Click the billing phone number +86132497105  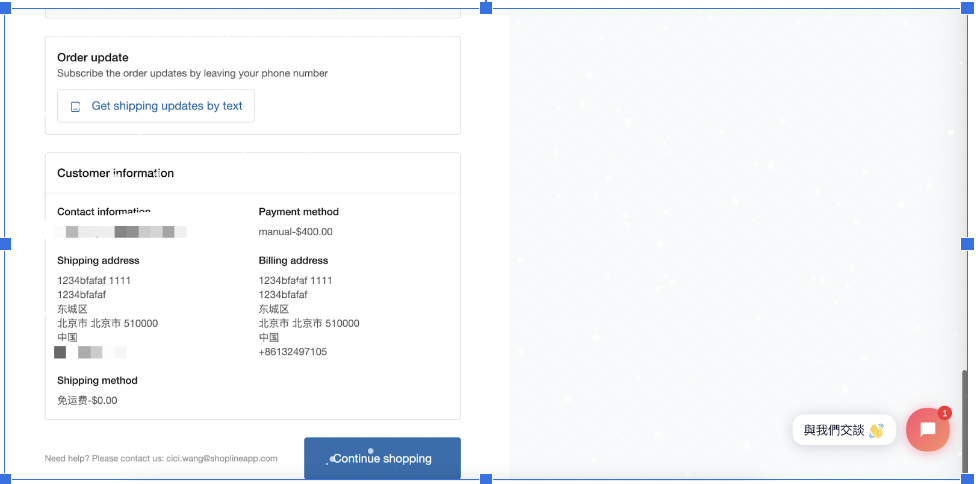coord(292,352)
